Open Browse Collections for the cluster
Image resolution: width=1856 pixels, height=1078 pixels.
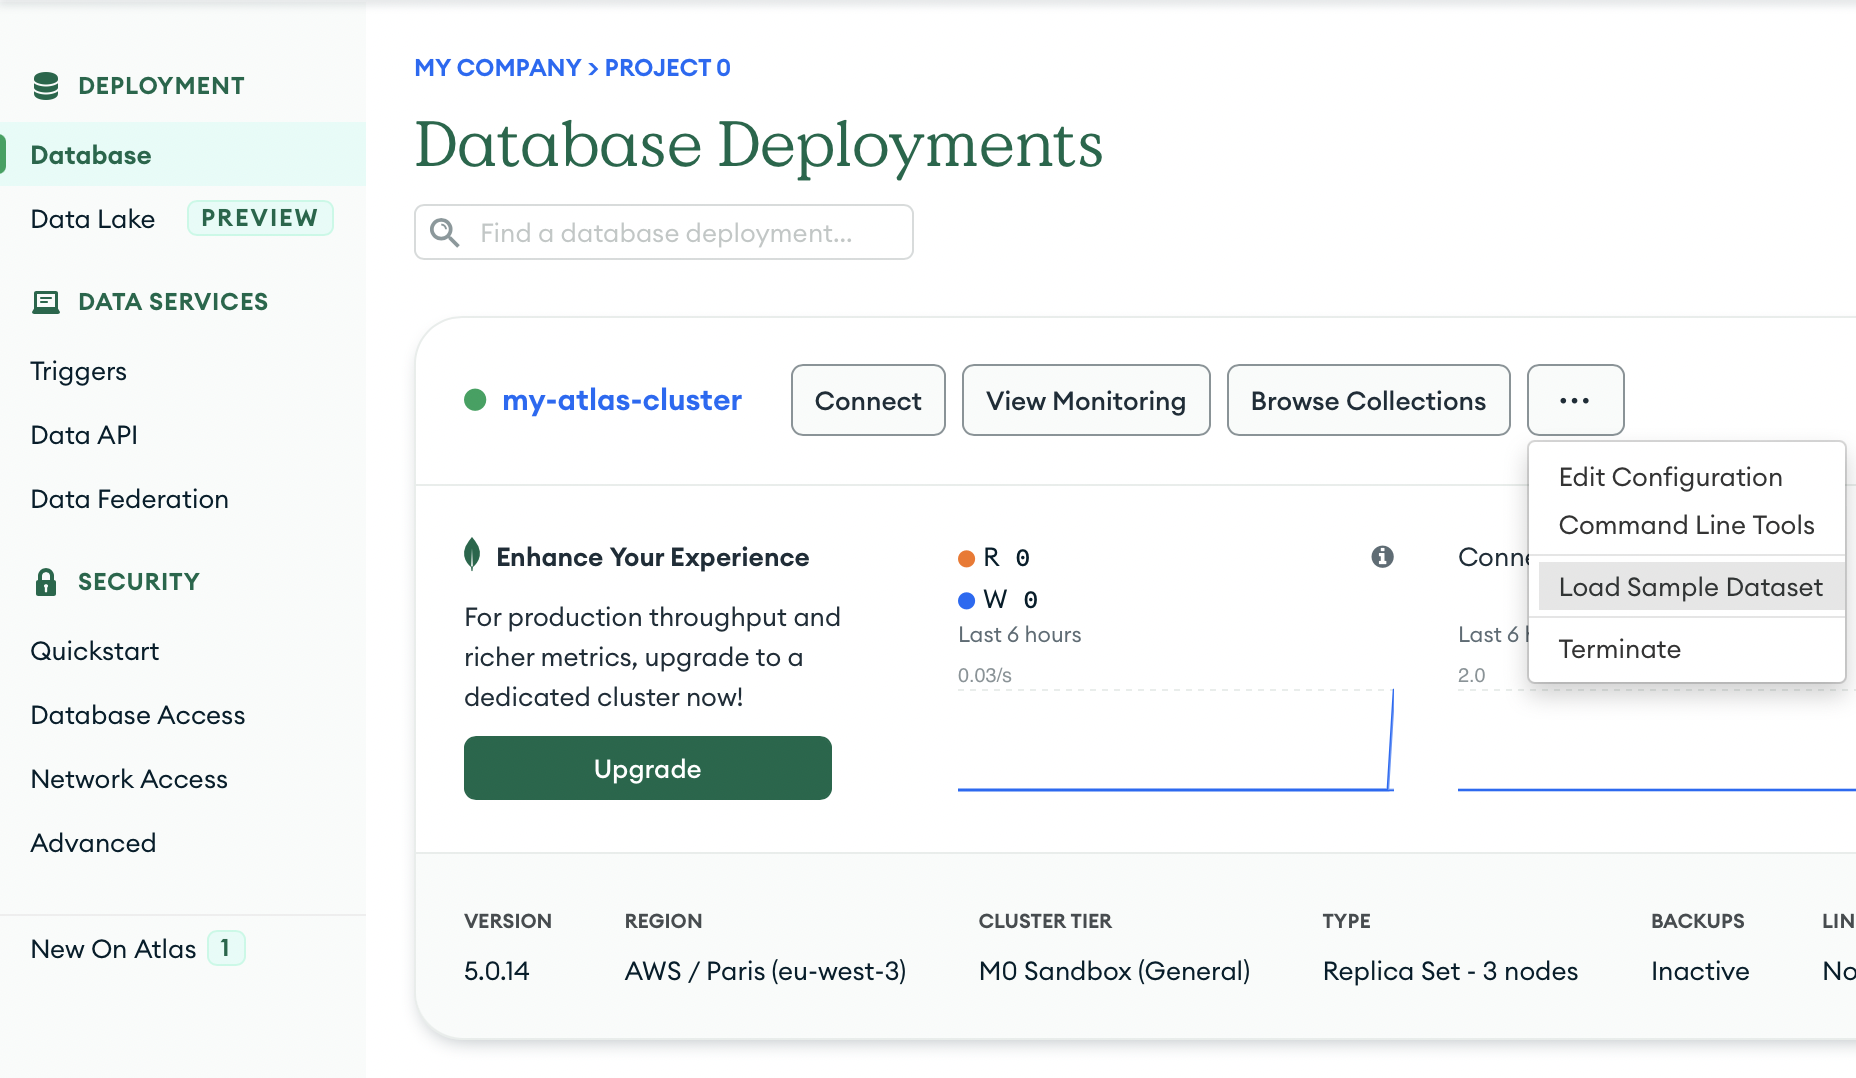pos(1368,400)
